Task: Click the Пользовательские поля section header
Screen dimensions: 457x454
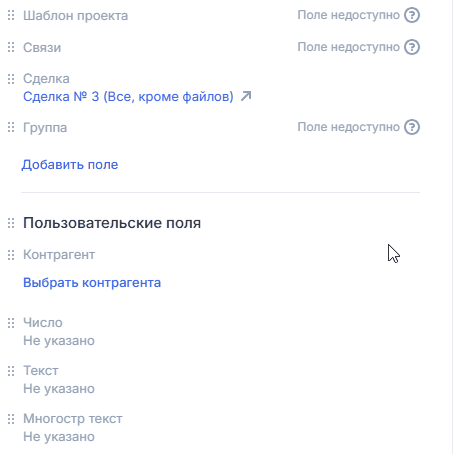Action: point(112,223)
